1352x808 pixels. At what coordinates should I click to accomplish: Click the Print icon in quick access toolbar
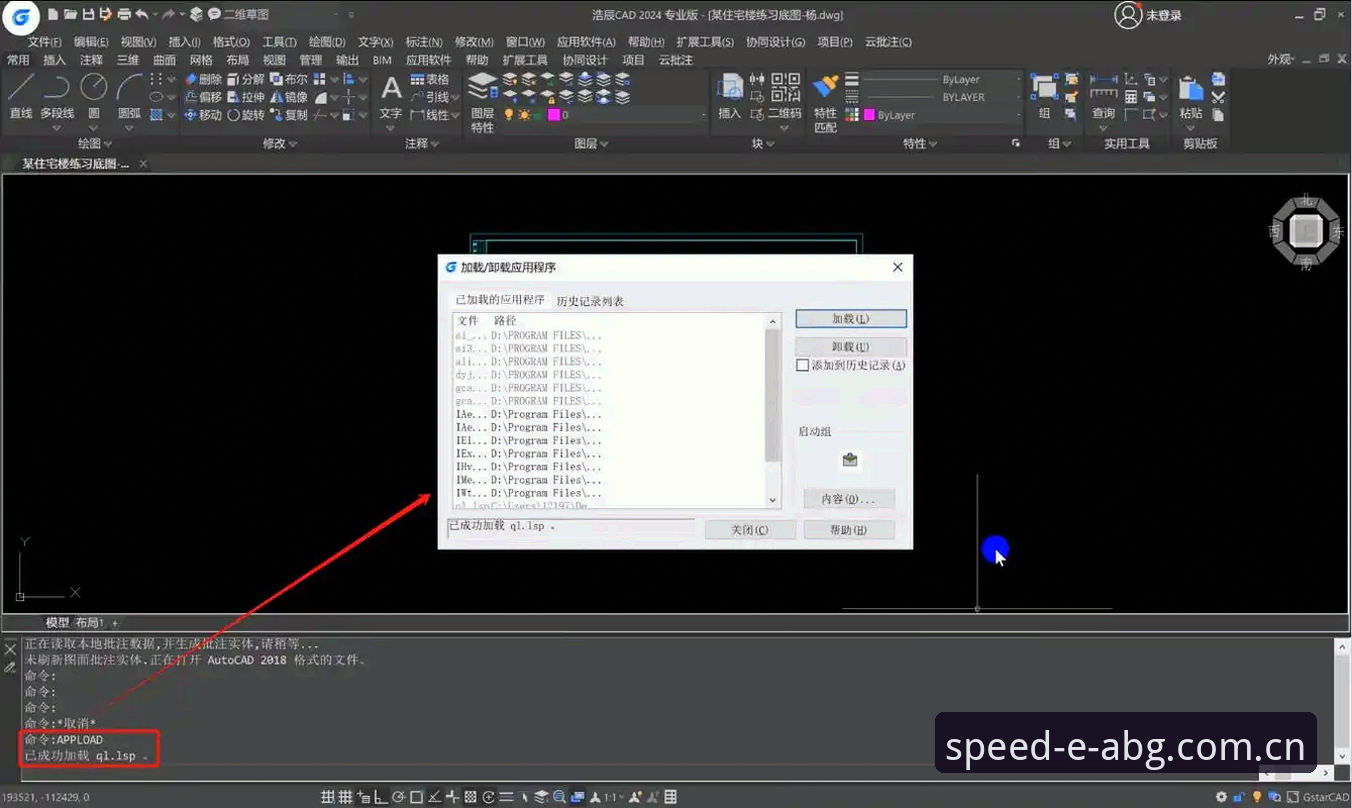coord(124,15)
